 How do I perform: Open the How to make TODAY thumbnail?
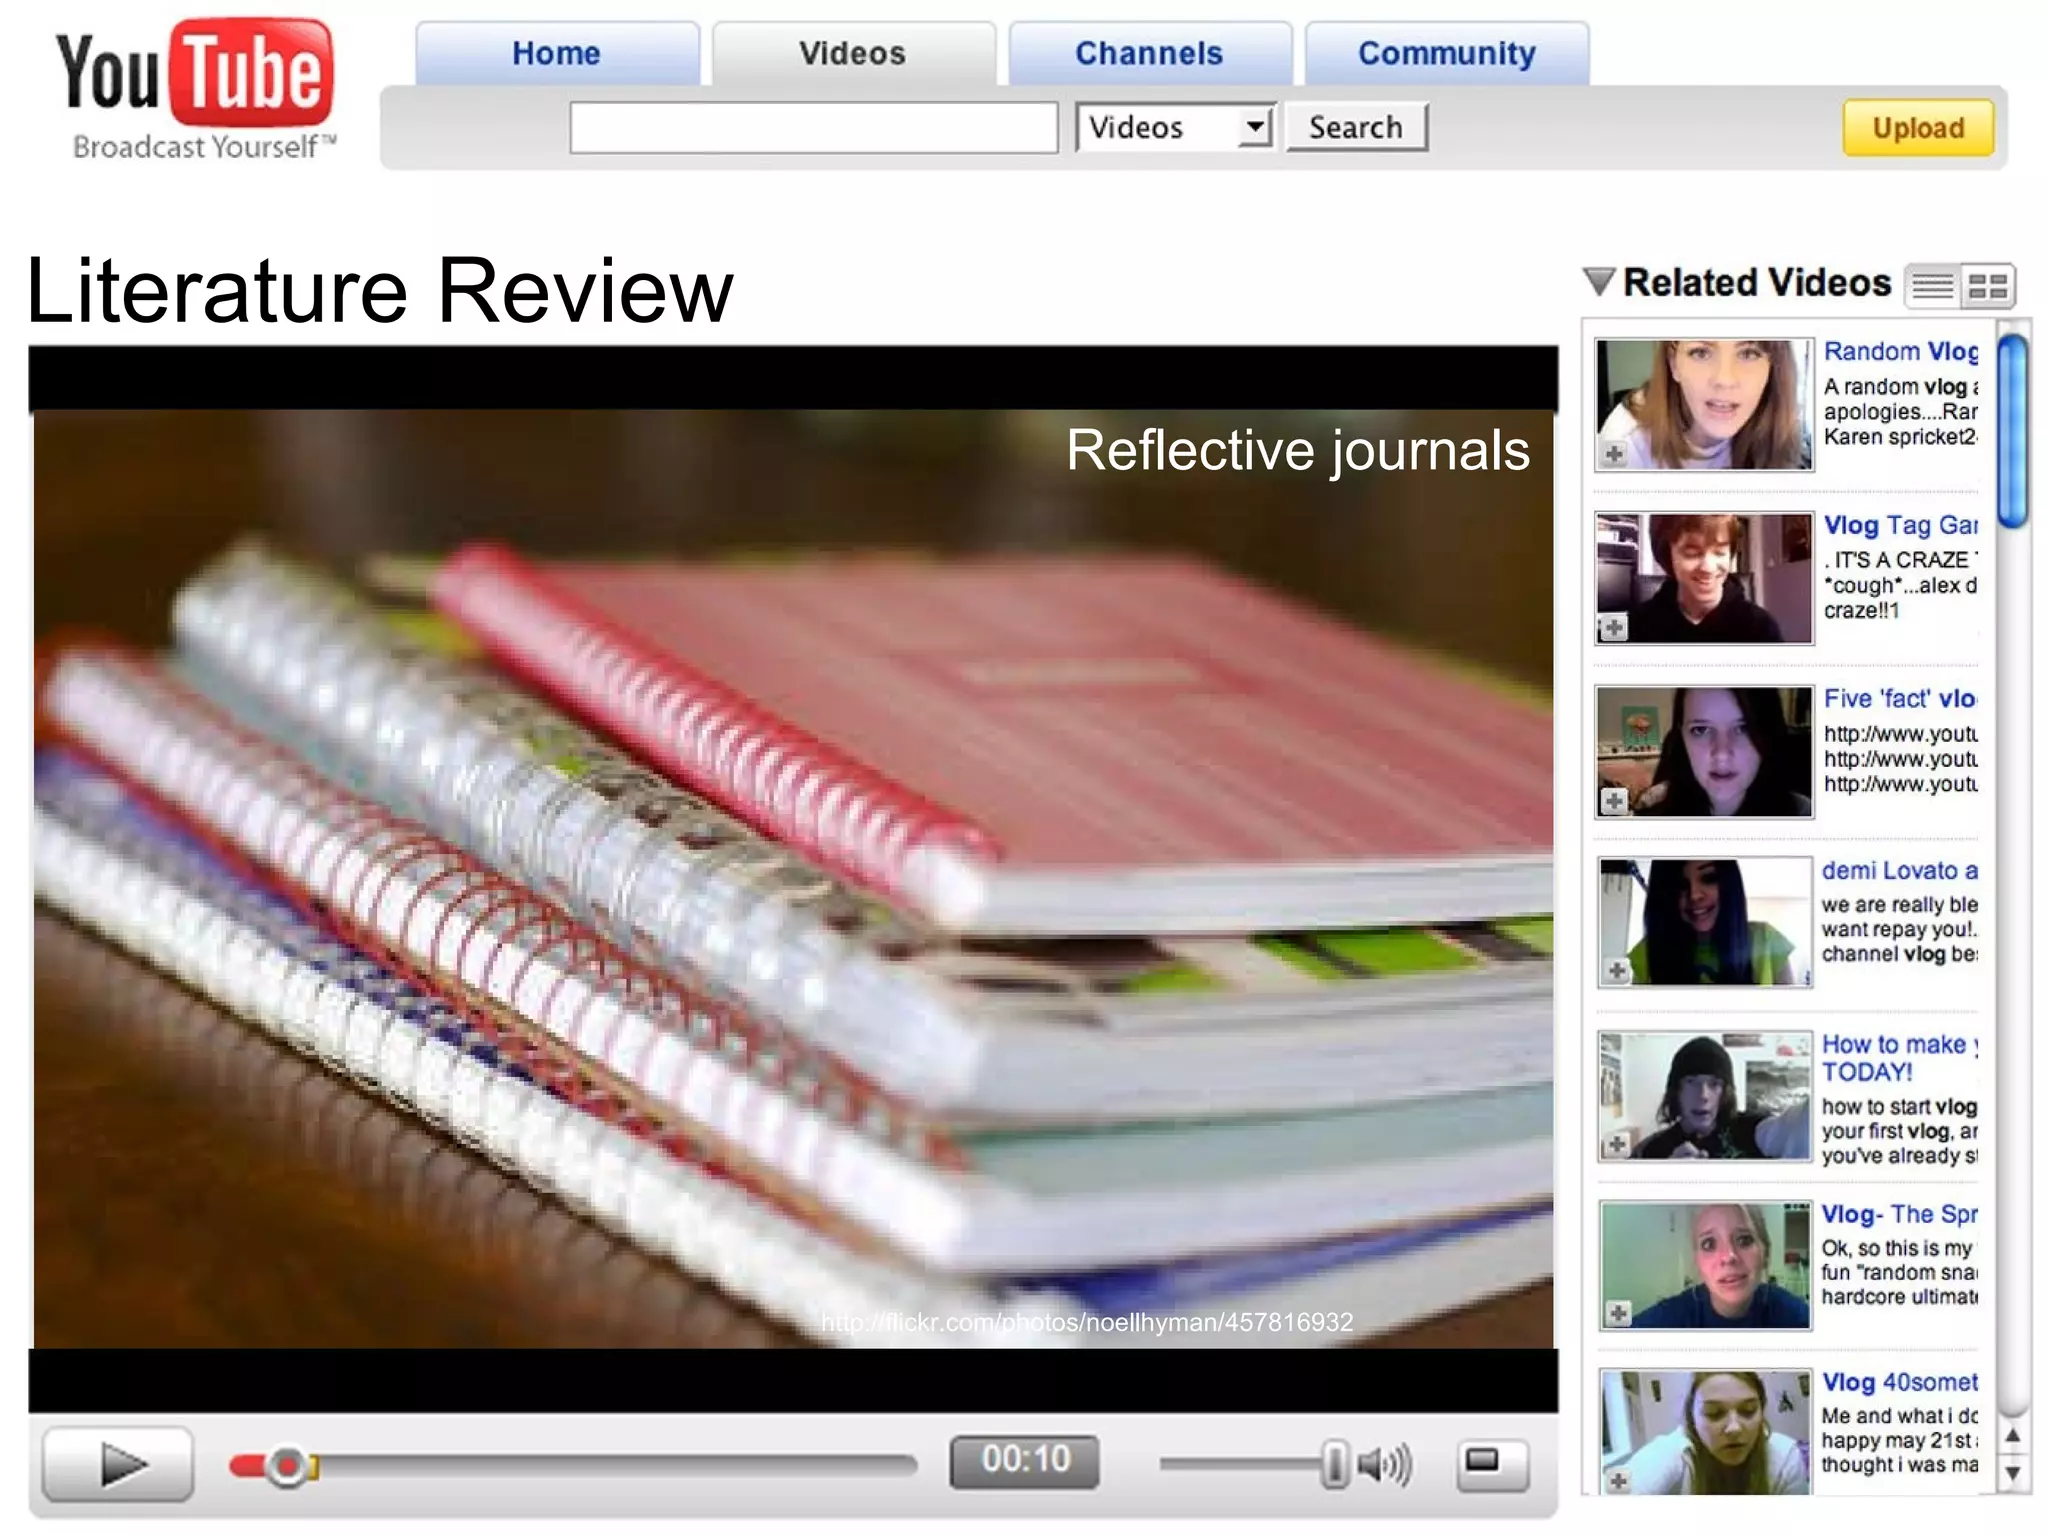[x=1705, y=1097]
